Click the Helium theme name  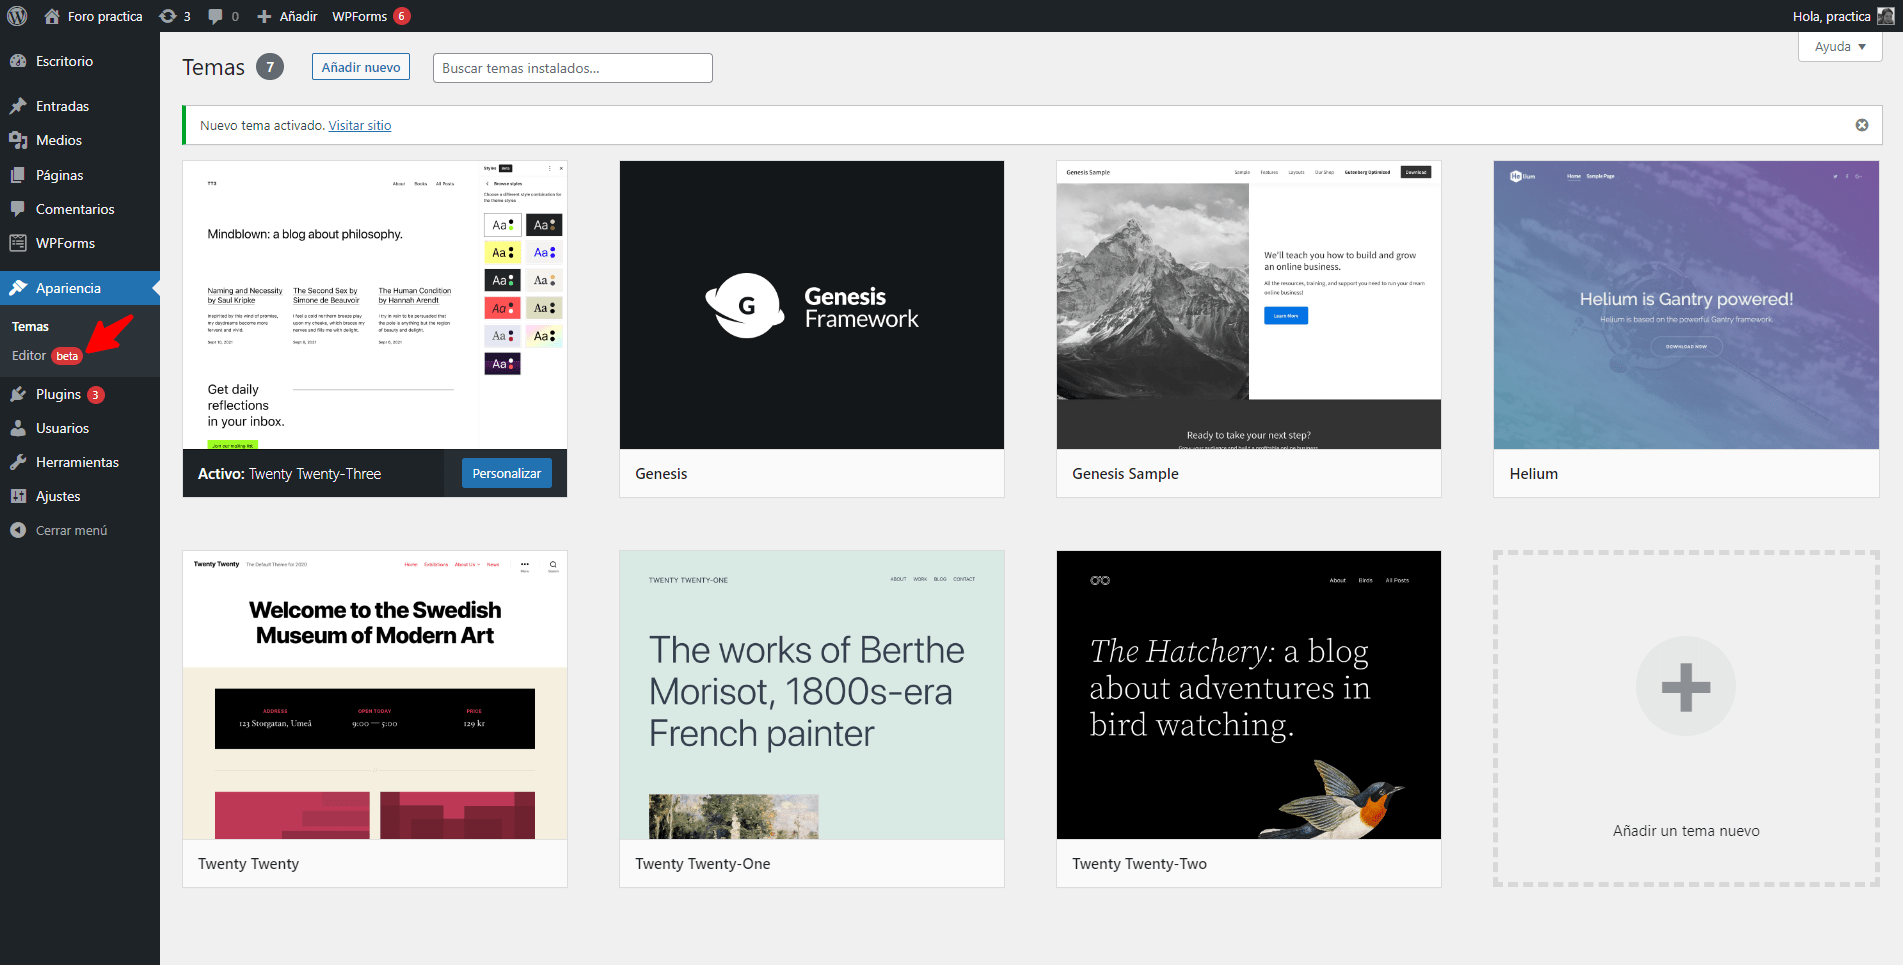click(x=1533, y=474)
